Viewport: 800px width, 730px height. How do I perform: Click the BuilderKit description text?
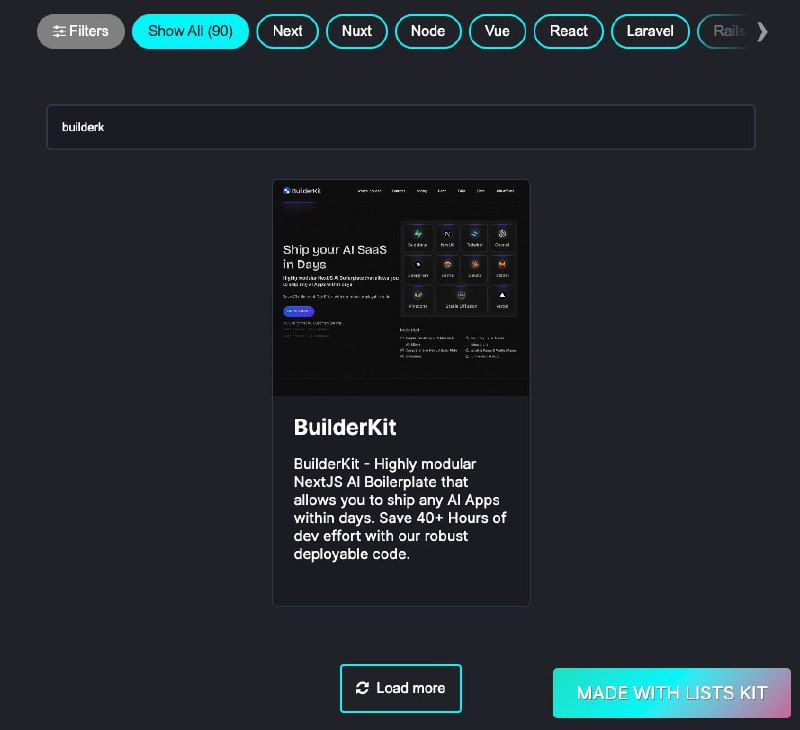(400, 509)
